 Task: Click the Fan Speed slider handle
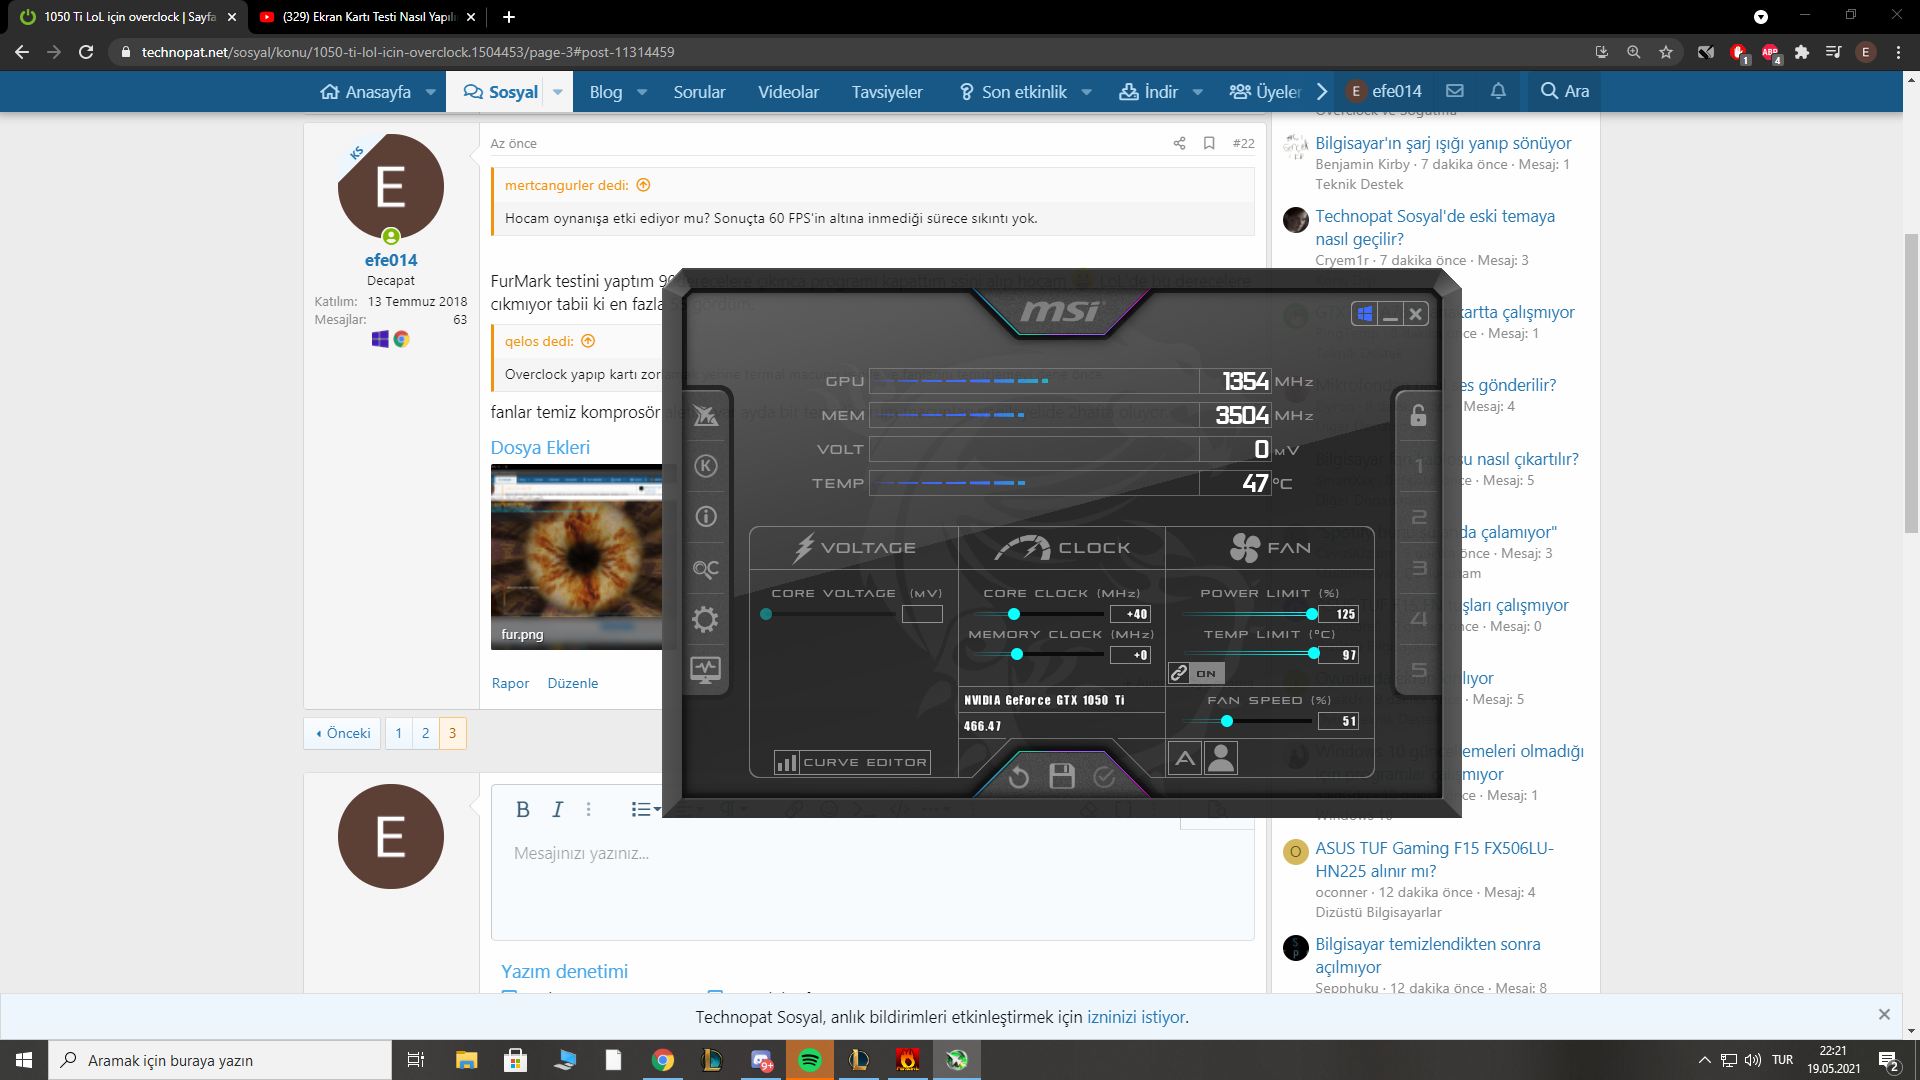point(1227,721)
